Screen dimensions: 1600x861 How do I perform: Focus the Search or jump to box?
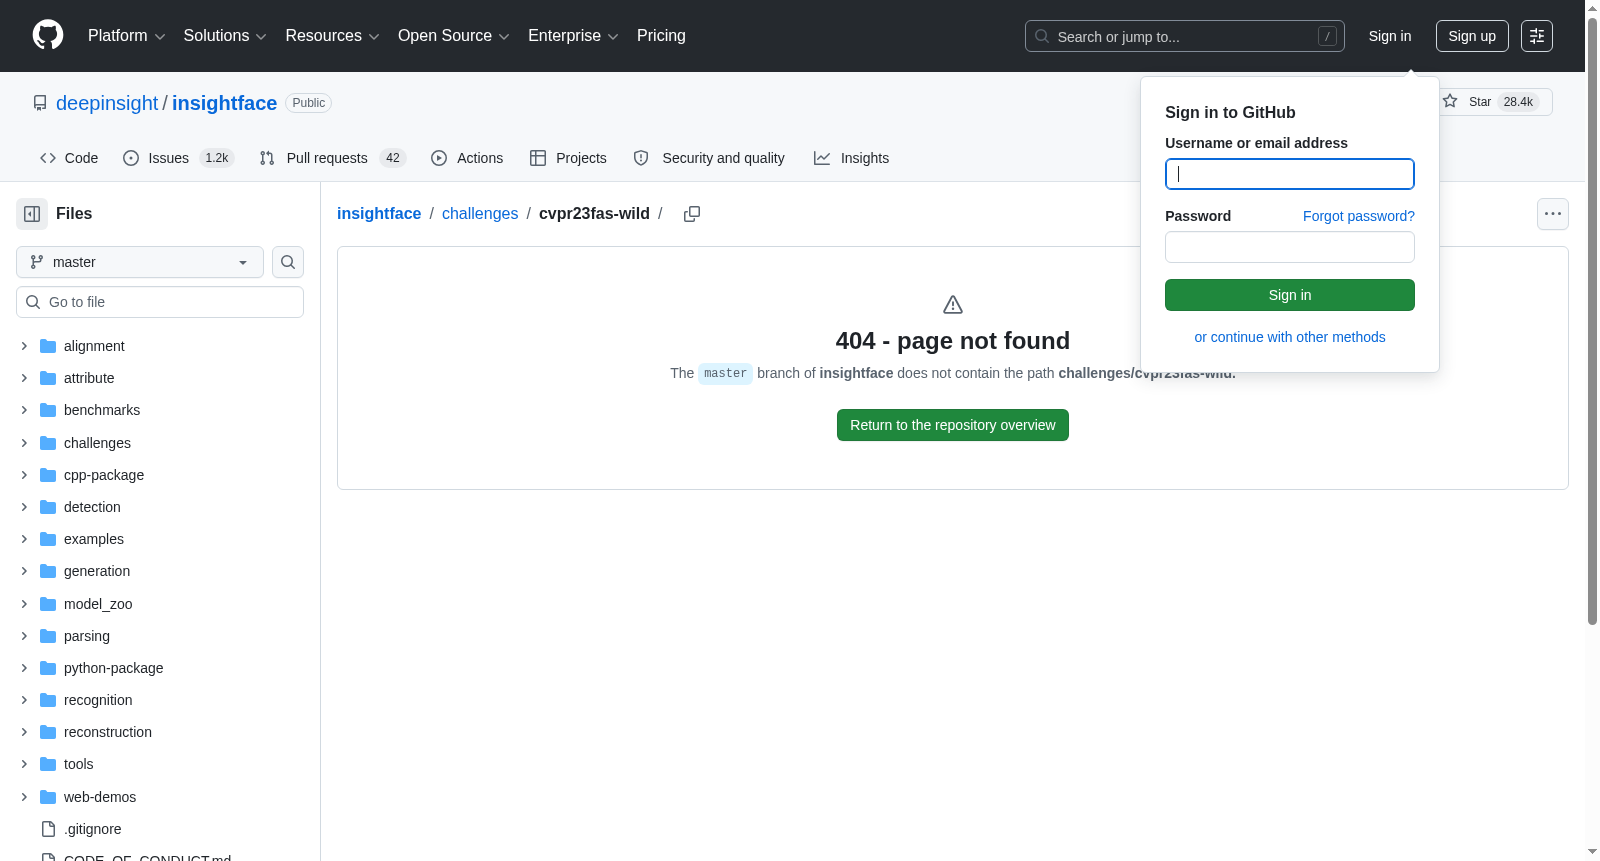click(1185, 36)
